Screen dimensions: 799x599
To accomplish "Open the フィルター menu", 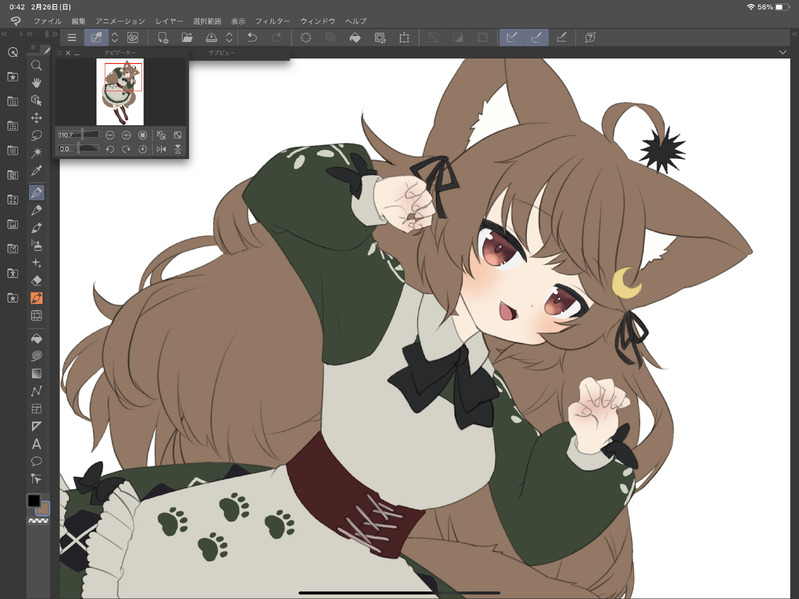I will pos(273,21).
